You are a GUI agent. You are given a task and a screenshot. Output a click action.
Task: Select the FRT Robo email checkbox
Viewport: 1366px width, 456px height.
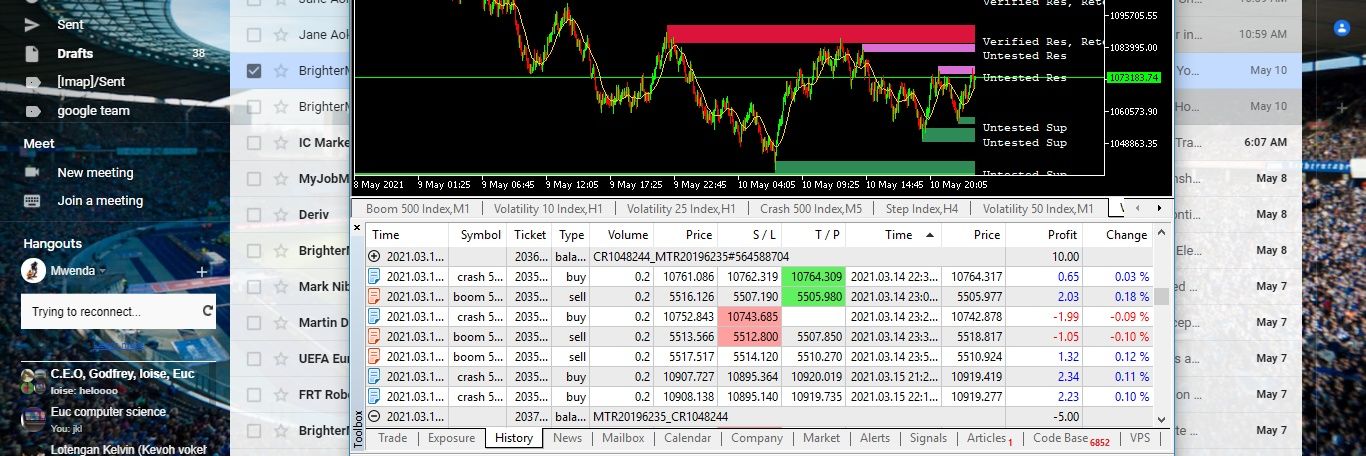(x=254, y=395)
